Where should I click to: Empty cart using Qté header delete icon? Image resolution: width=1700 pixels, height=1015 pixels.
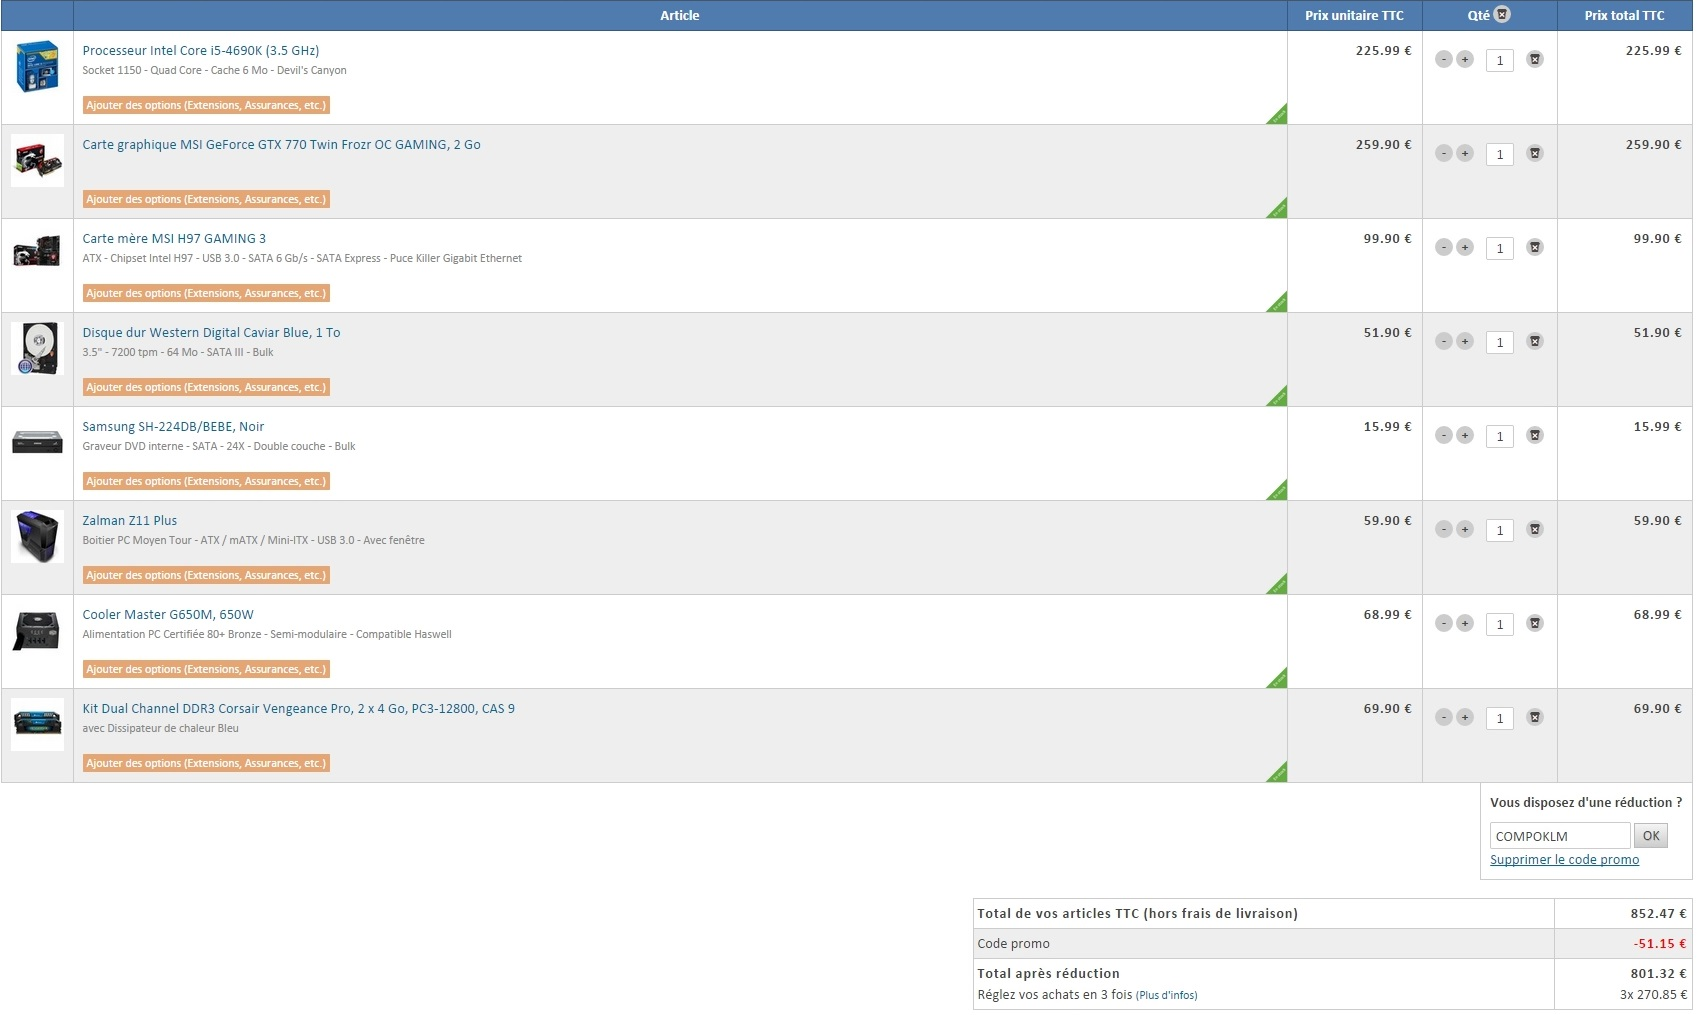coord(1502,15)
